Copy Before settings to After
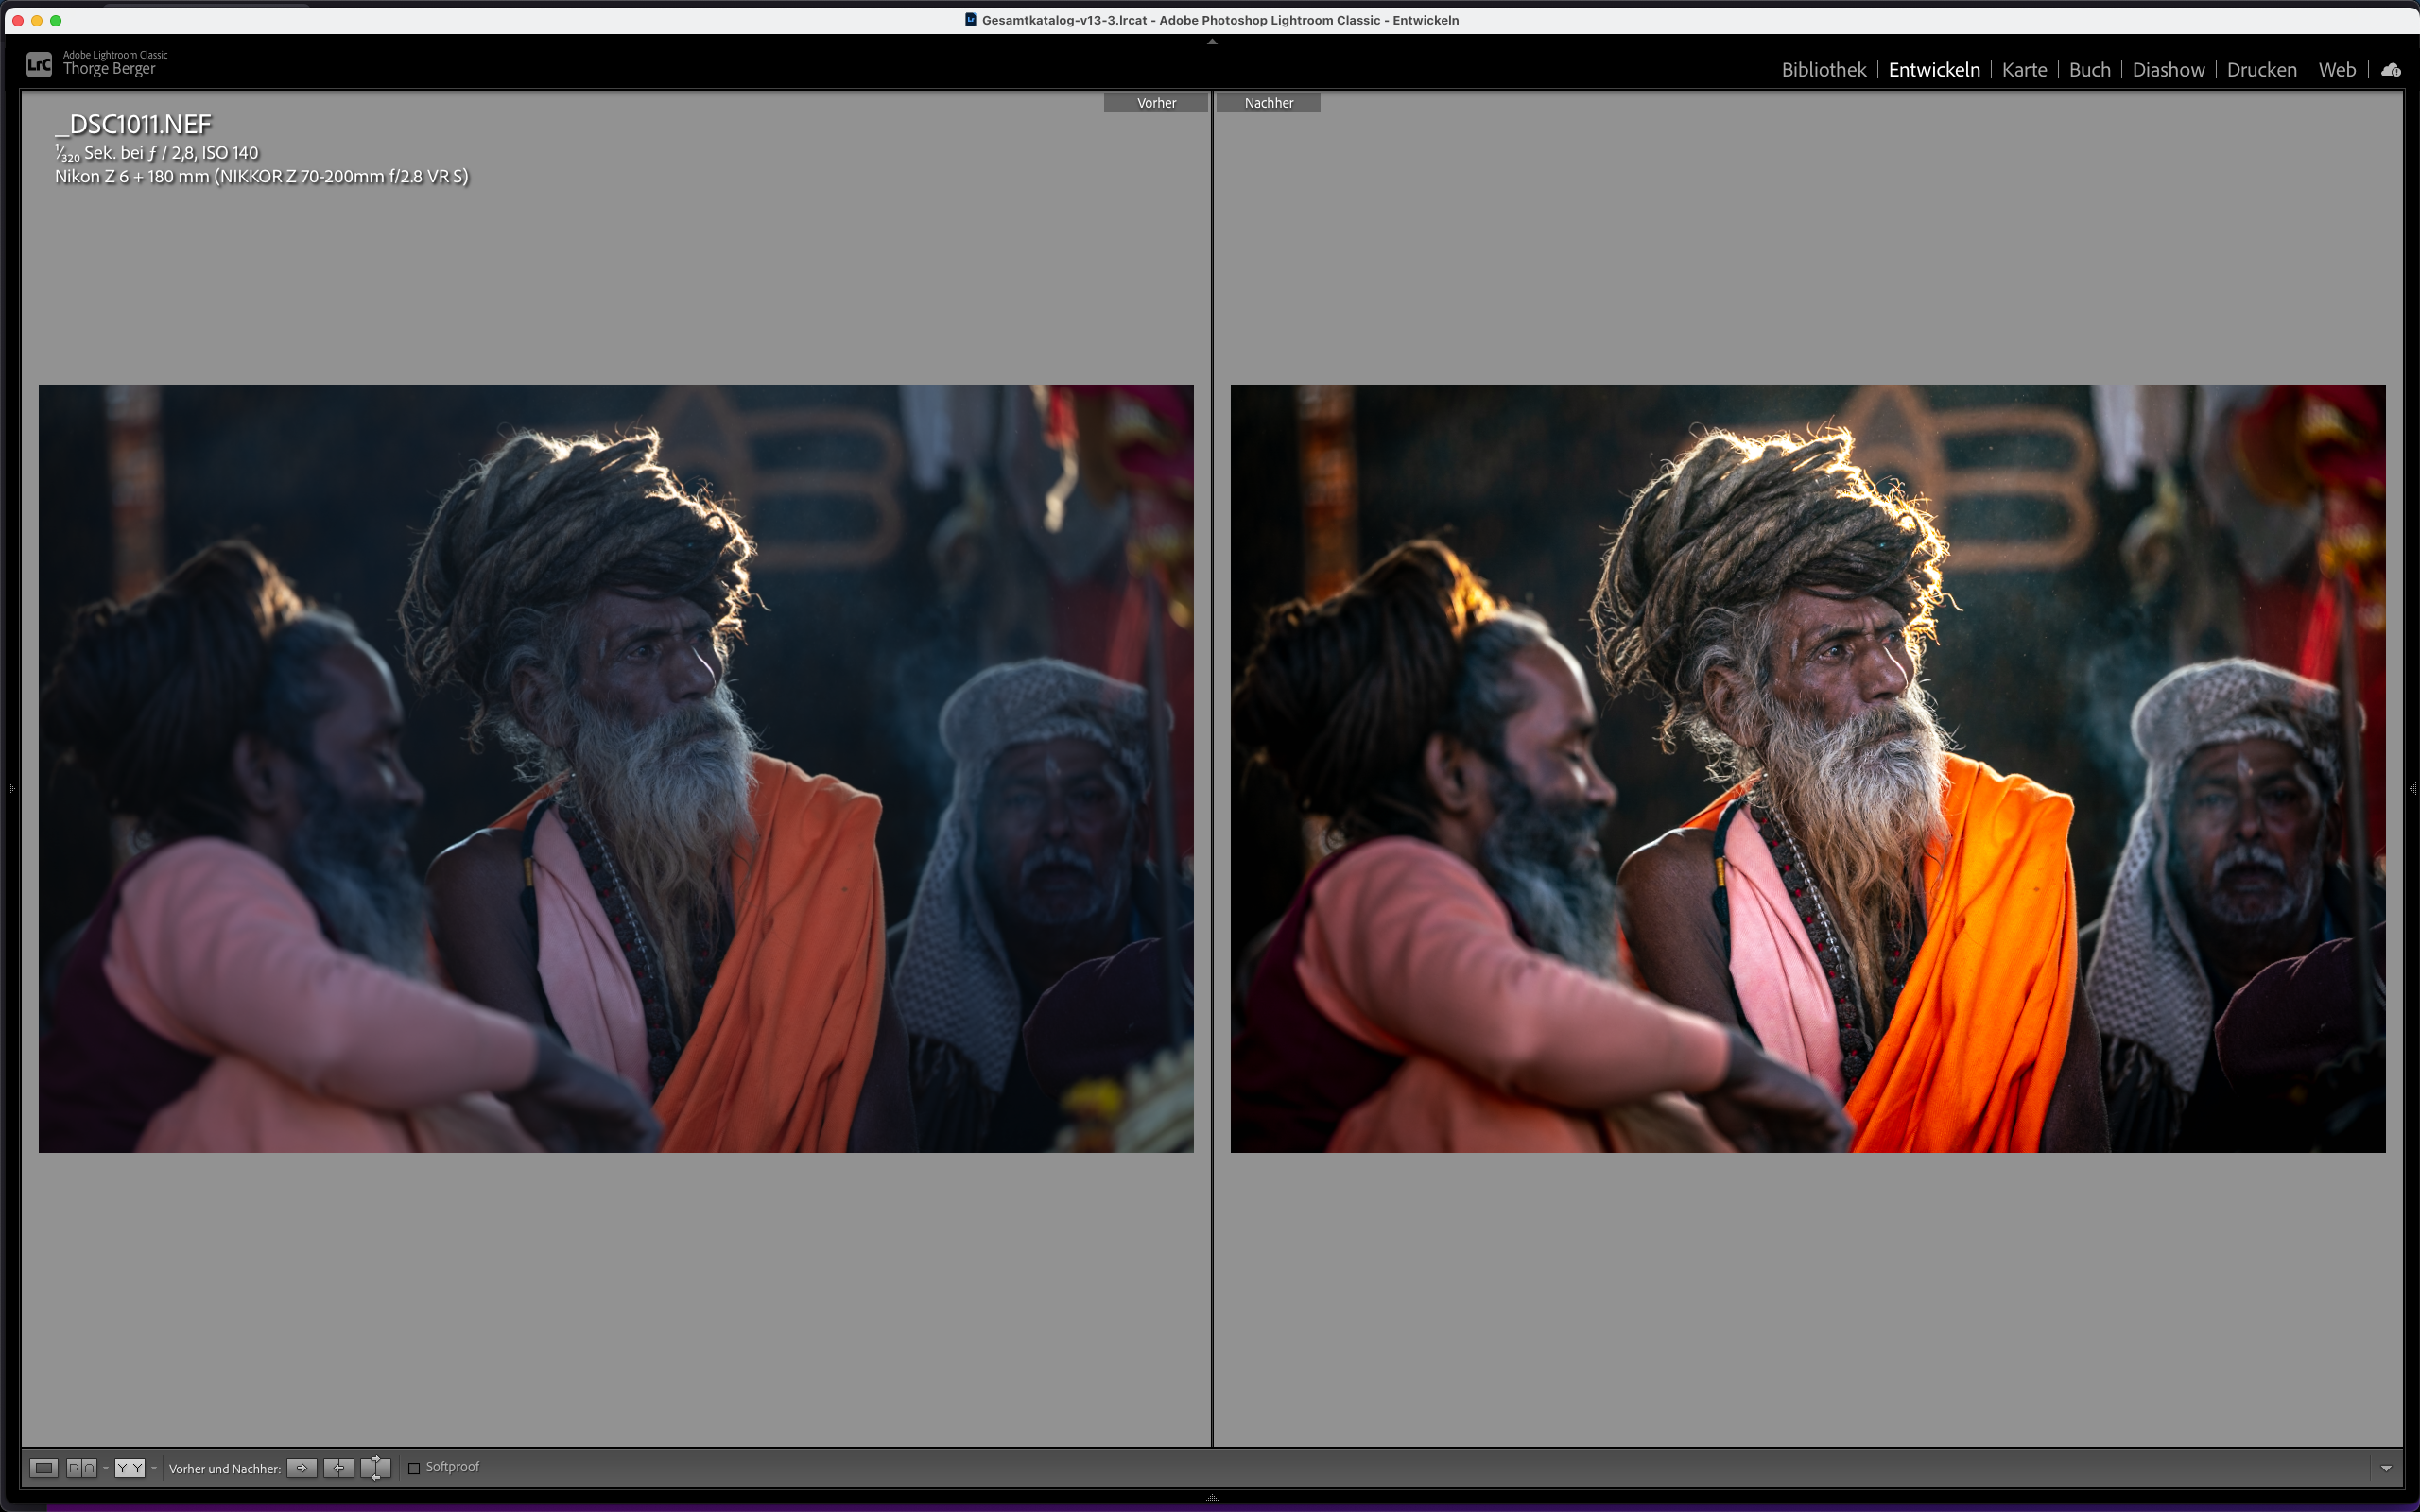The image size is (2420, 1512). (x=302, y=1467)
